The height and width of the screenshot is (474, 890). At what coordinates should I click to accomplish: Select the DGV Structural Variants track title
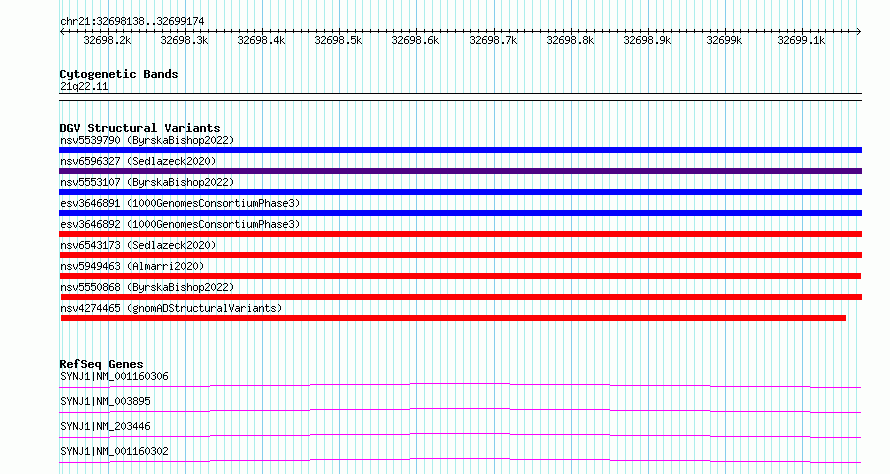pos(140,128)
